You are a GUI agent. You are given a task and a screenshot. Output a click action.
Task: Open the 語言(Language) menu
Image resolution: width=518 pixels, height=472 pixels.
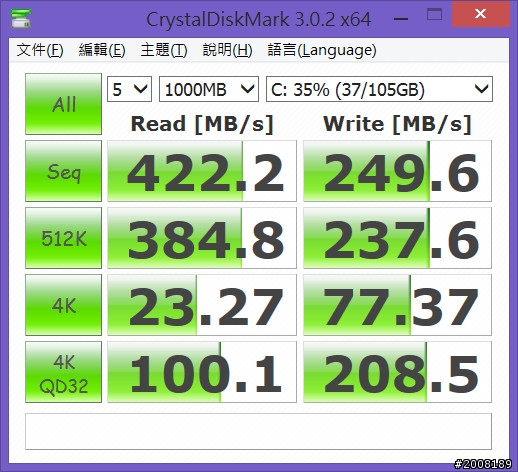[322, 51]
